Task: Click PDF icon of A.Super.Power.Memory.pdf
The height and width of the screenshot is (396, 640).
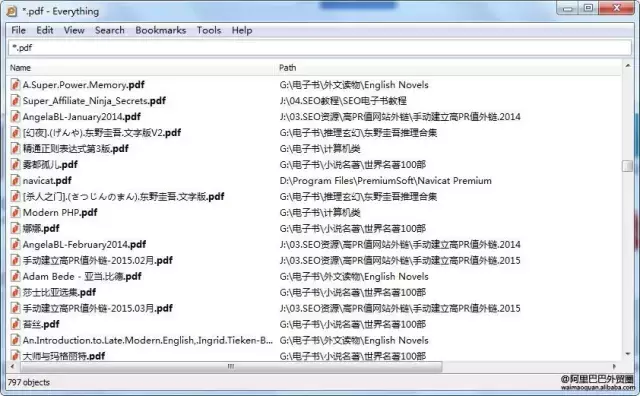Action: click(15, 85)
